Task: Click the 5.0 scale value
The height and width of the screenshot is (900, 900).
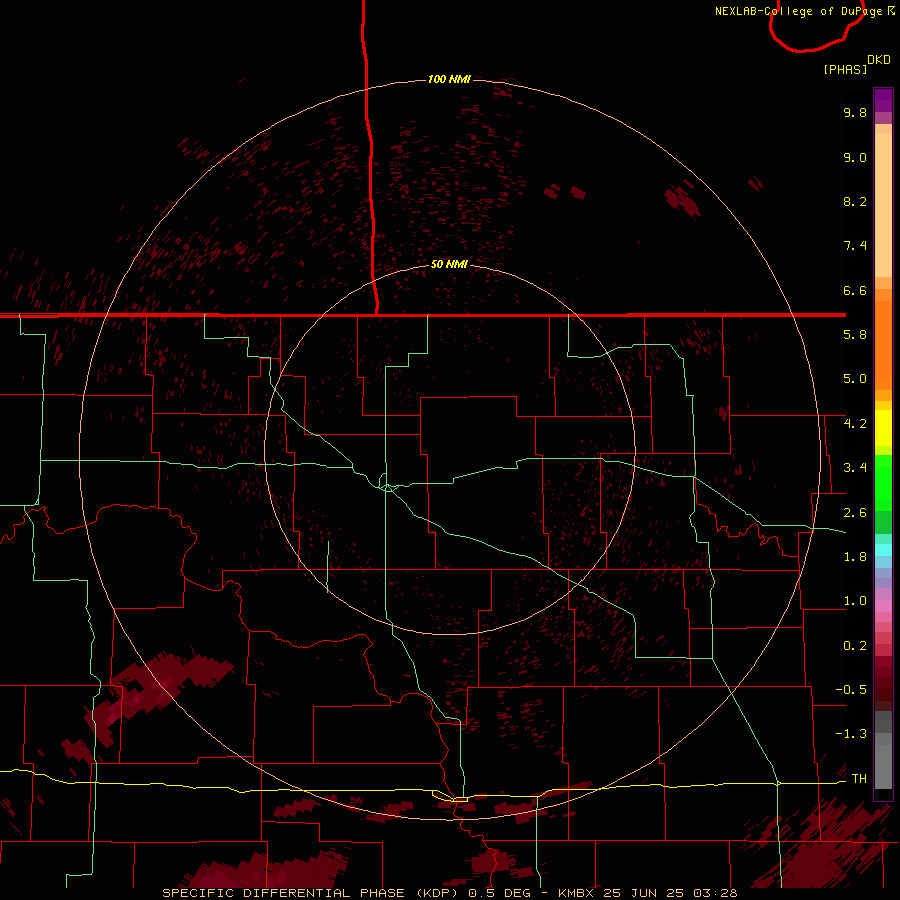Action: [855, 379]
